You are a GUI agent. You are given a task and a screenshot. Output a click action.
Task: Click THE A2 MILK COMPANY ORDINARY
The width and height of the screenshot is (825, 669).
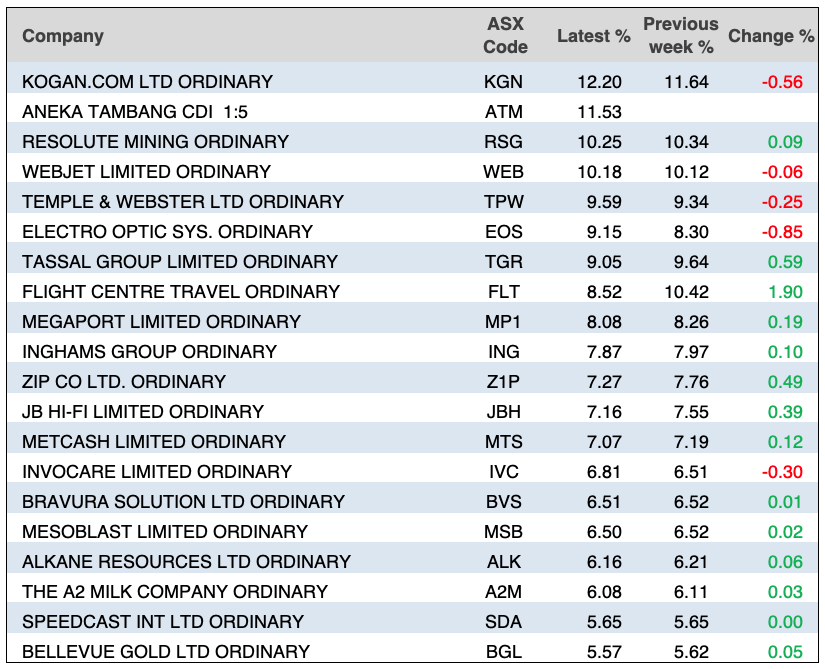point(175,592)
